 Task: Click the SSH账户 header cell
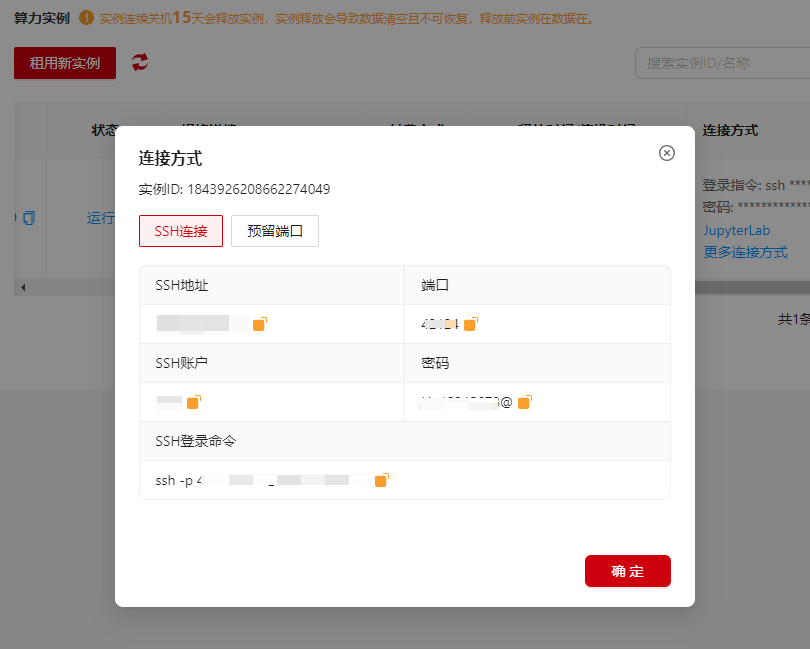click(272, 363)
